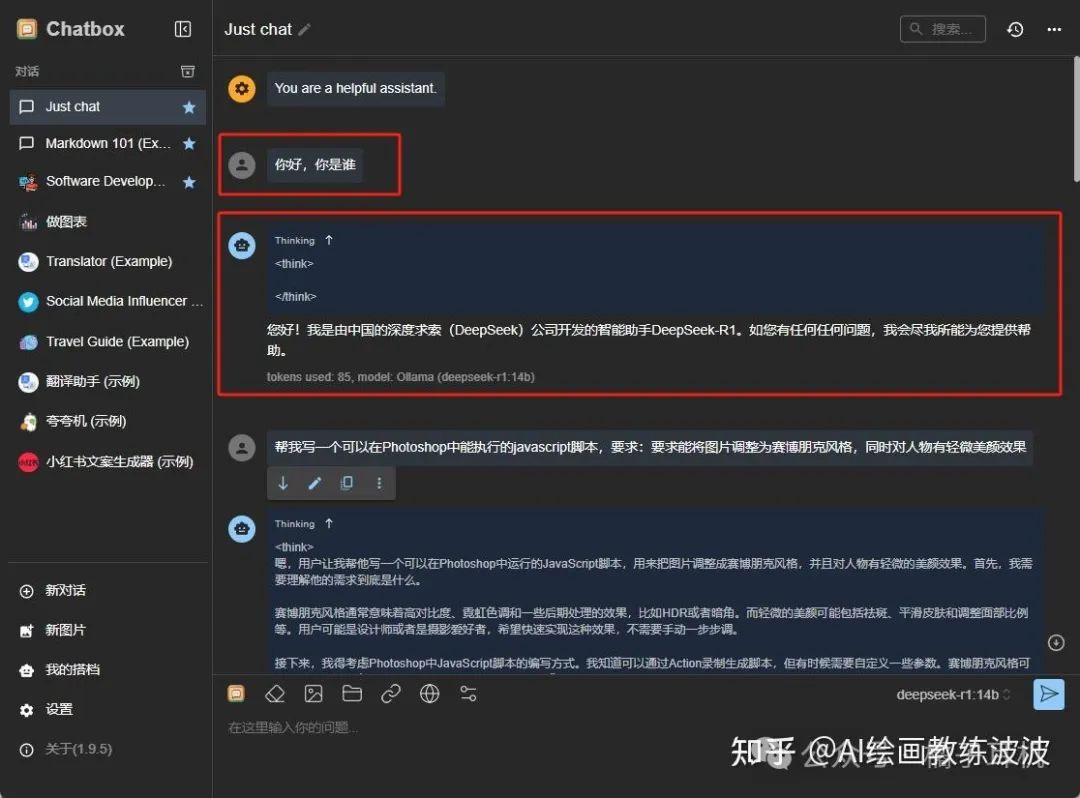The width and height of the screenshot is (1080, 798).
Task: Open 设置 settings
Action: click(107, 709)
